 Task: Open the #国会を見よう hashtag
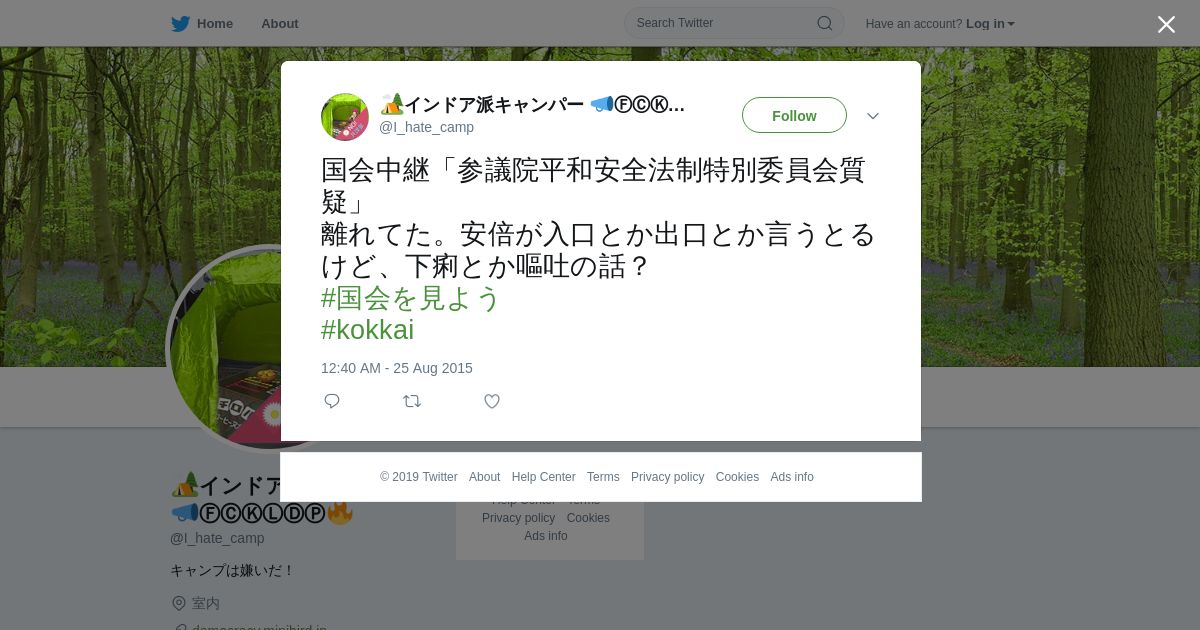[x=410, y=298]
